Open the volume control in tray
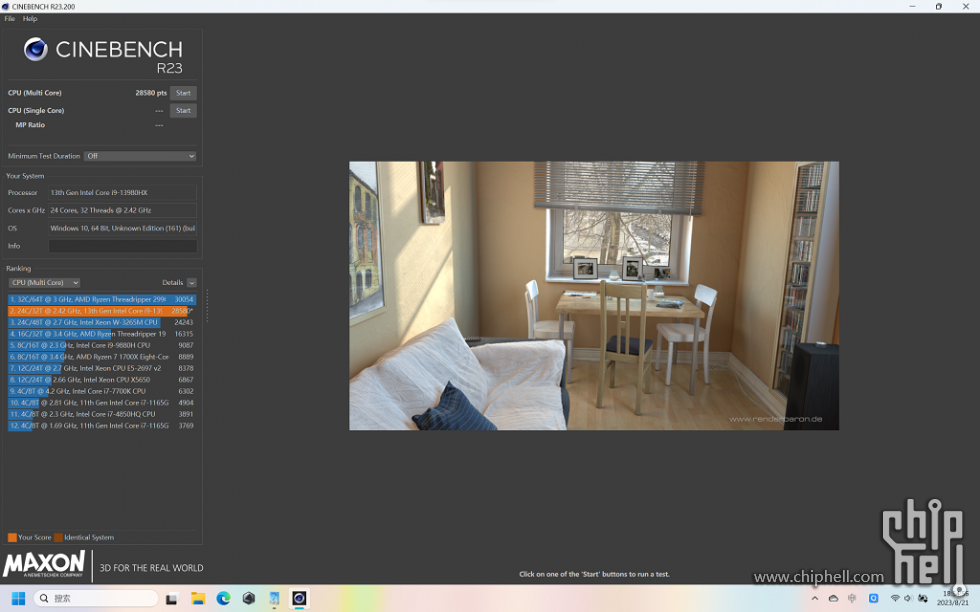This screenshot has width=980, height=612. [x=908, y=599]
